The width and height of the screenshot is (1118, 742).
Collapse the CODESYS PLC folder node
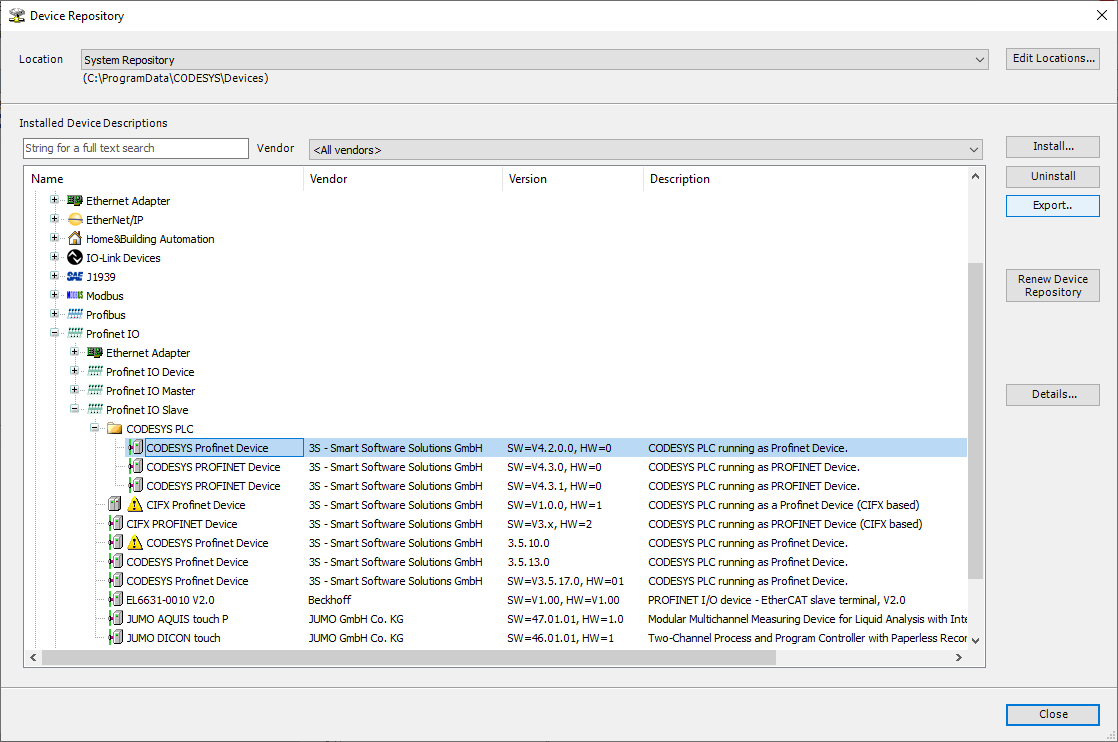(95, 429)
